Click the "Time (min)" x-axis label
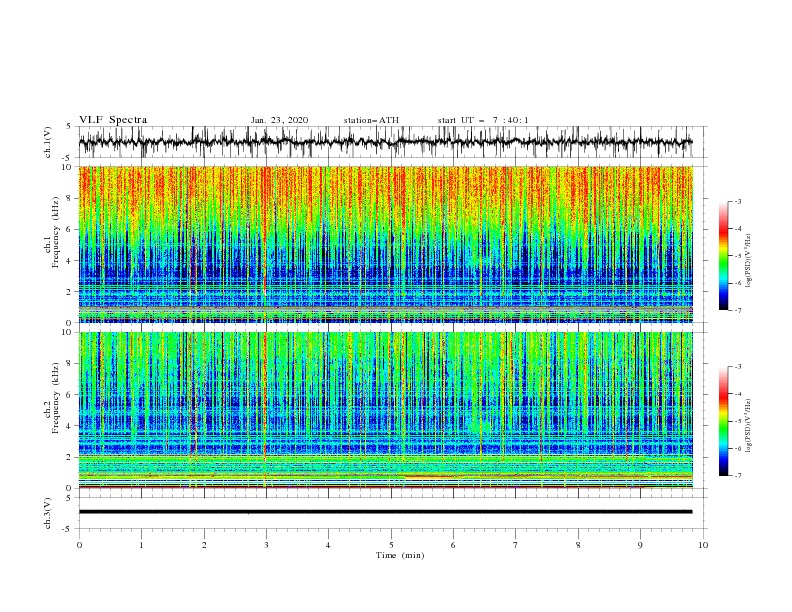The height and width of the screenshot is (612, 792). pos(400,555)
